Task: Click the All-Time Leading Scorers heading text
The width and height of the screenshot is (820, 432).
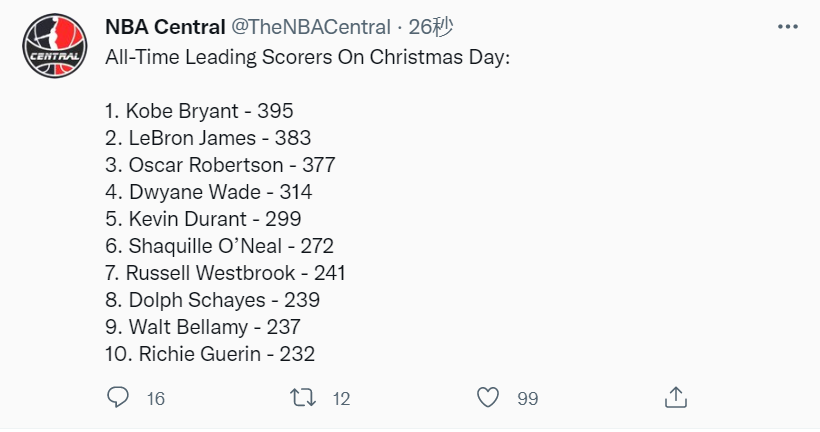Action: (308, 57)
